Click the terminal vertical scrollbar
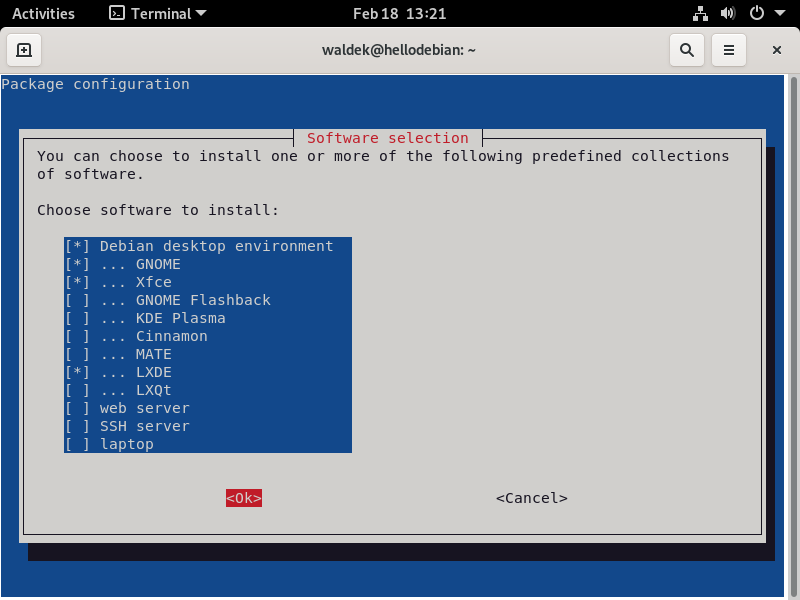Viewport: 800px width, 600px height. coord(793,337)
